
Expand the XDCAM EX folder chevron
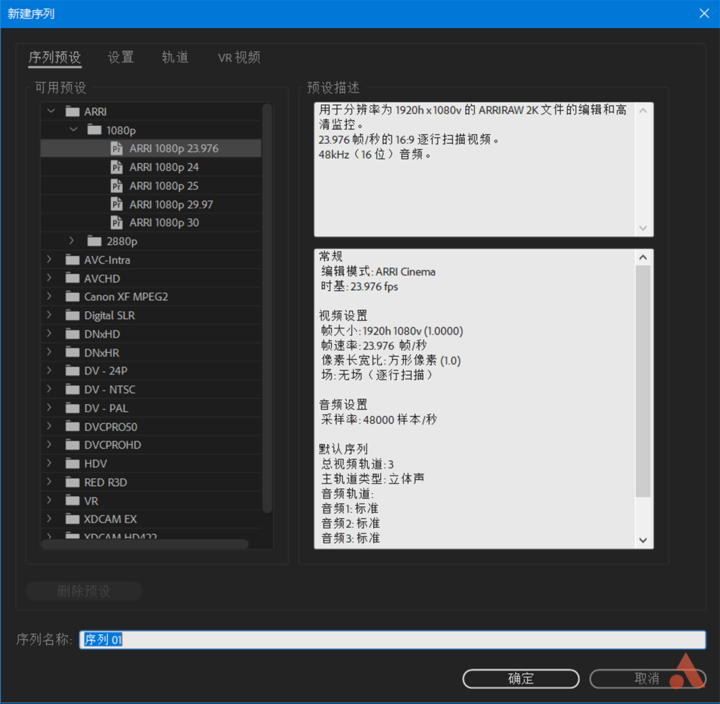[49, 518]
